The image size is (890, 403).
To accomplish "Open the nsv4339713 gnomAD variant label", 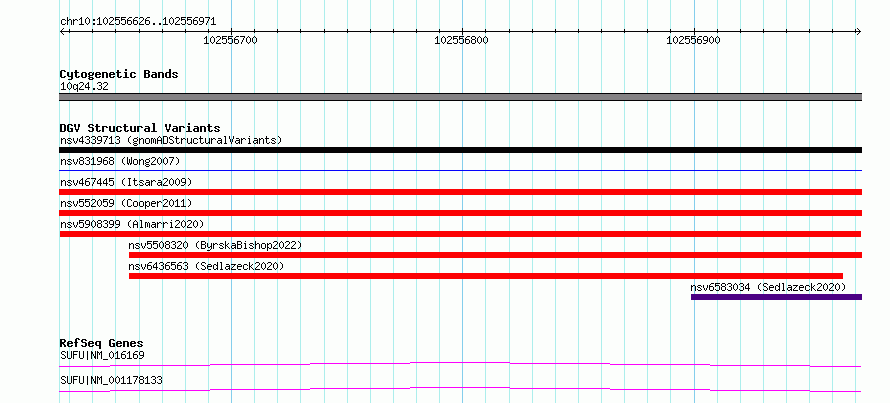I will [x=171, y=140].
